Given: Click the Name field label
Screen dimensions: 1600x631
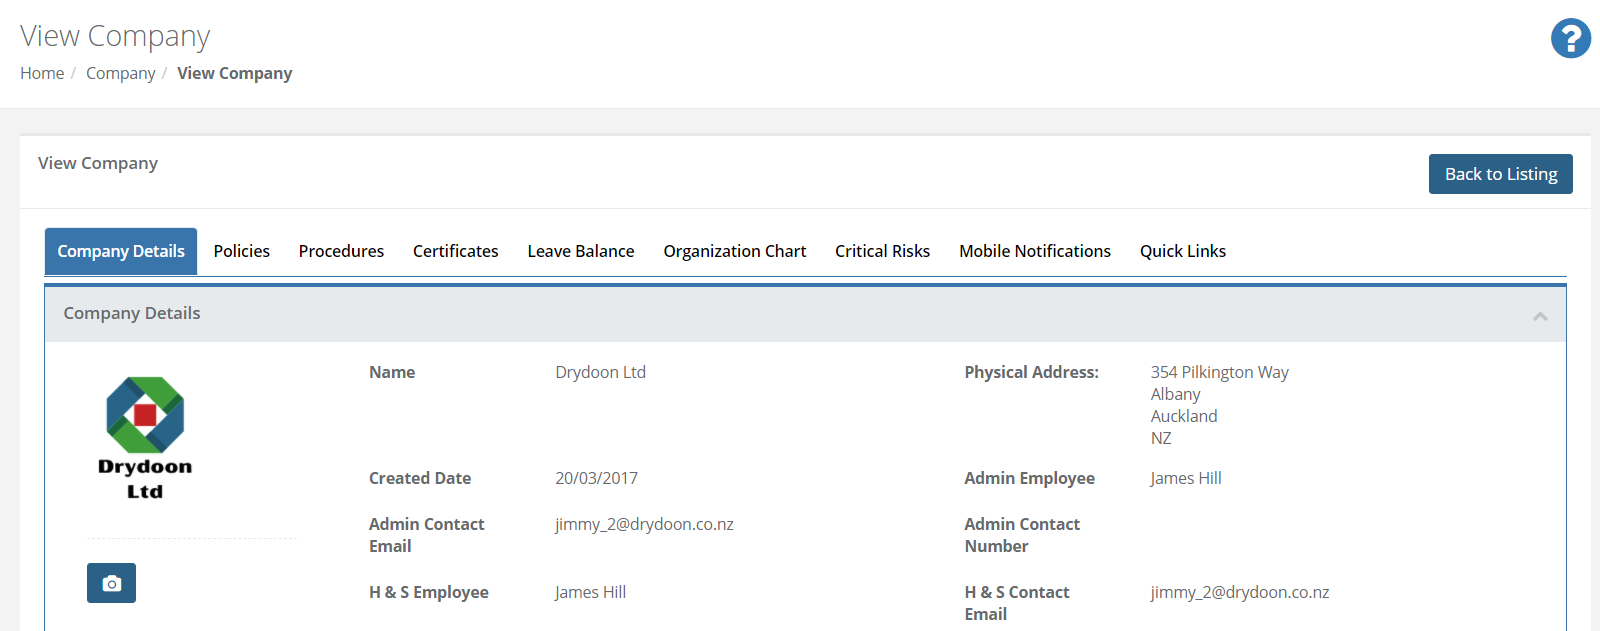Looking at the screenshot, I should coord(392,372).
